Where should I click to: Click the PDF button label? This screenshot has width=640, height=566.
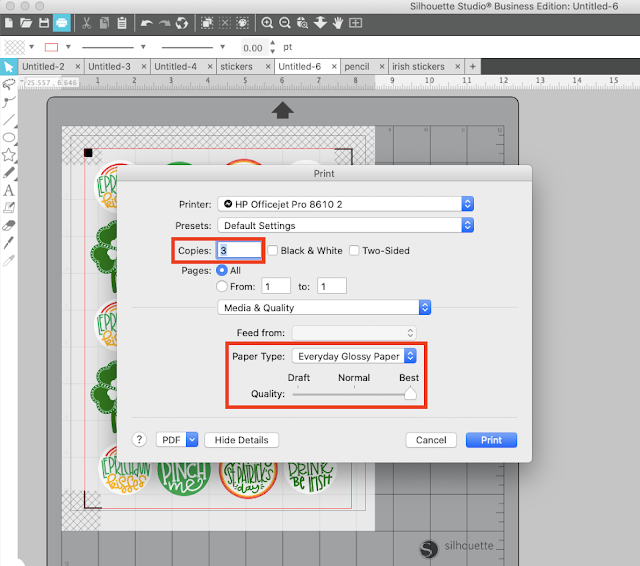pyautogui.click(x=171, y=439)
